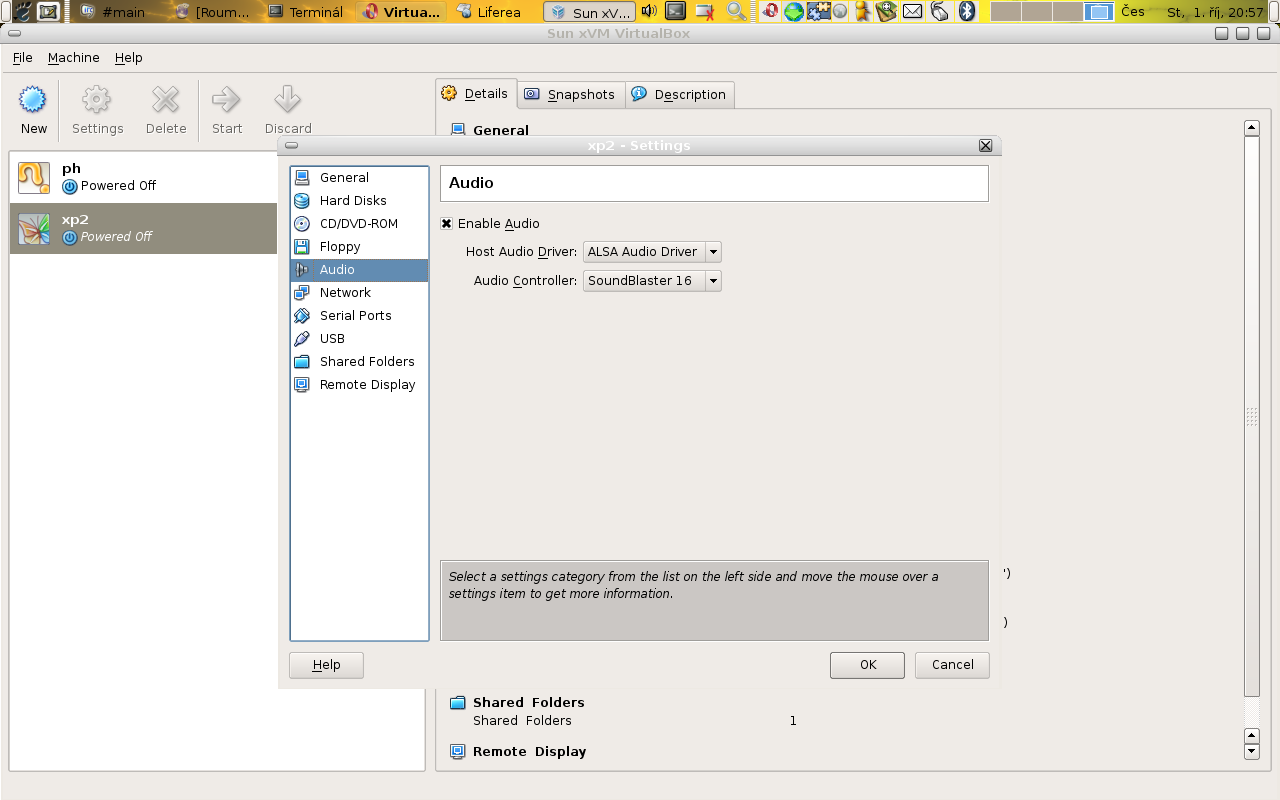Screen dimensions: 1280x800
Task: Click the Start arrow toolbar icon
Action: point(227,99)
